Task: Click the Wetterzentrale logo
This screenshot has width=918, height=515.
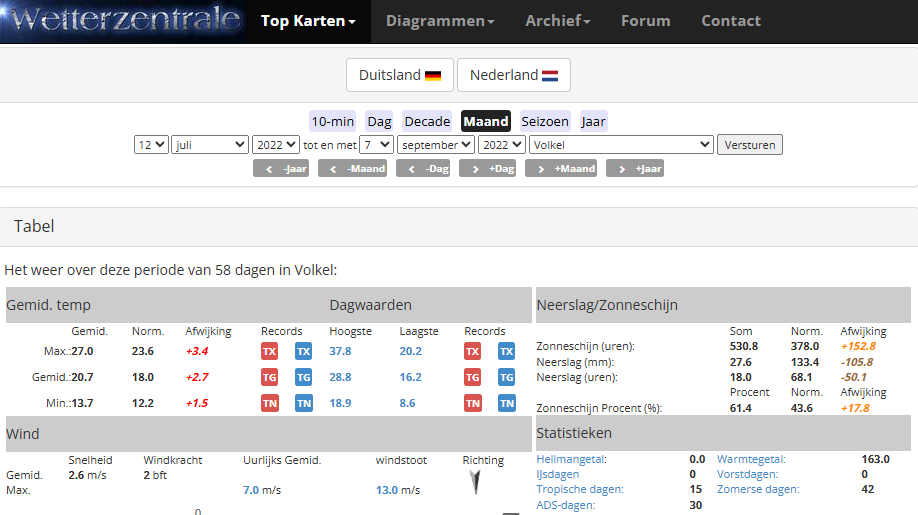Action: (125, 19)
